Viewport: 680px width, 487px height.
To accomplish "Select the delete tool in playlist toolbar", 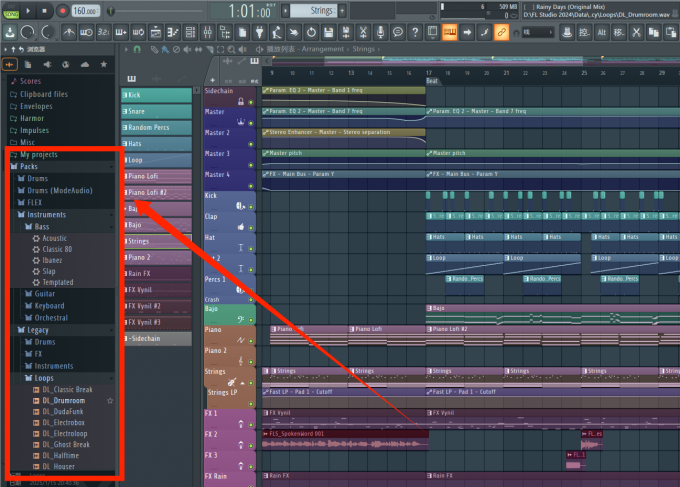I will tap(176, 49).
